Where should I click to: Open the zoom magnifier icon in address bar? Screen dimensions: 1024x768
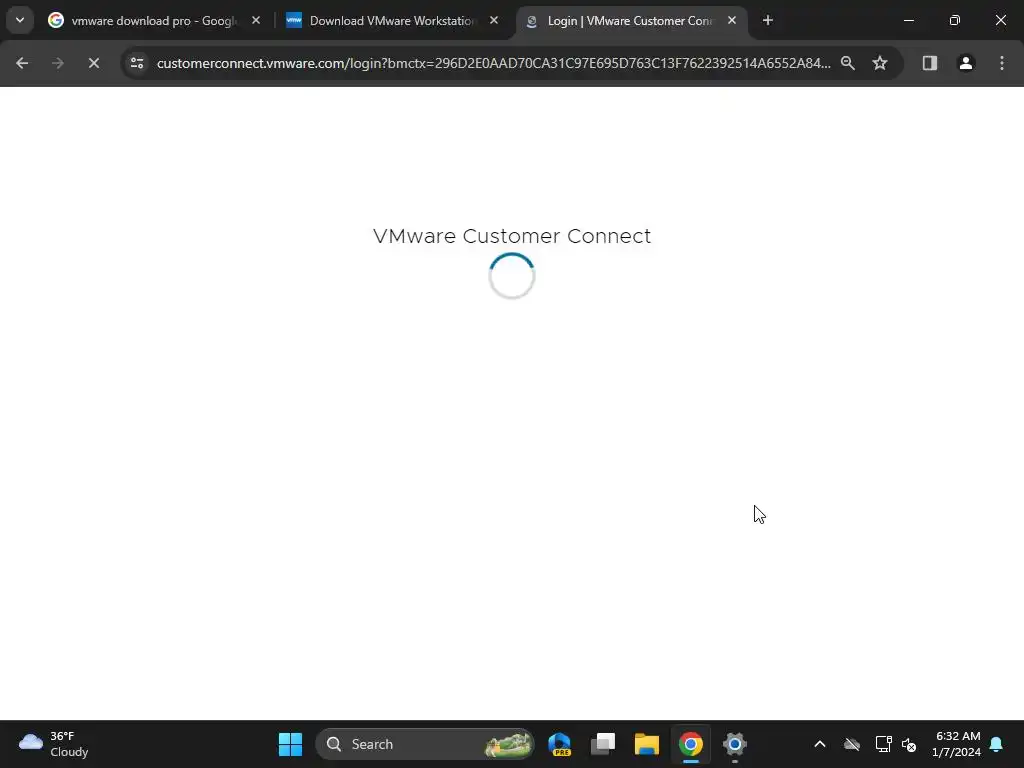tap(848, 63)
